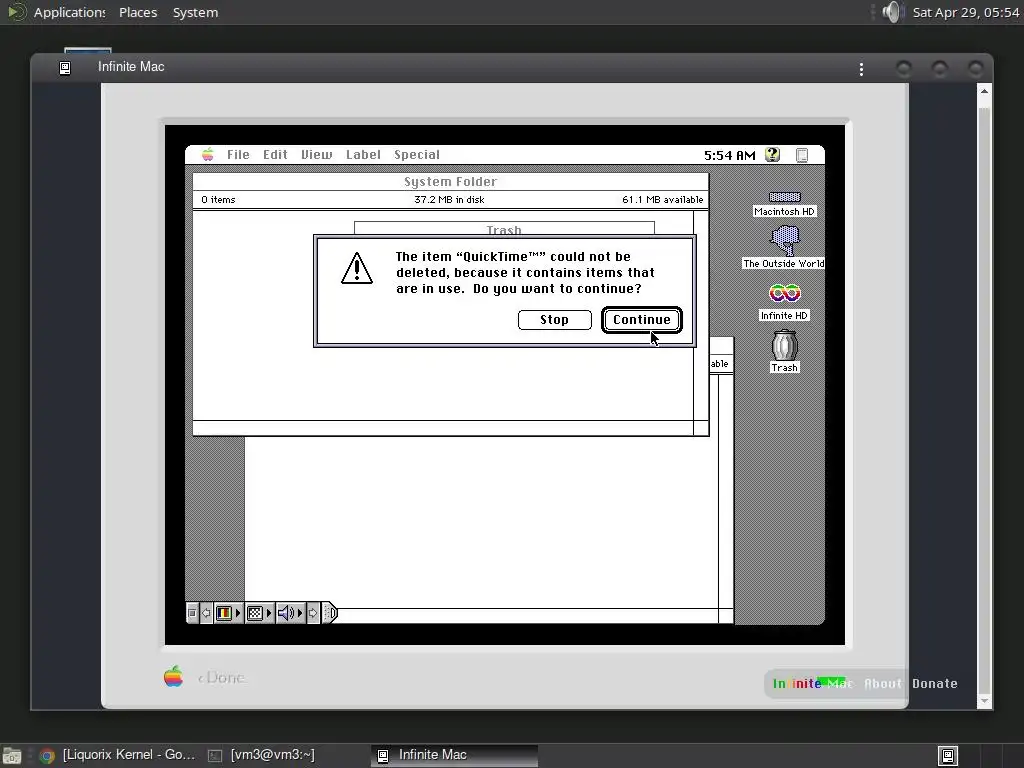Open the Label menu
The image size is (1024, 768).
[363, 155]
